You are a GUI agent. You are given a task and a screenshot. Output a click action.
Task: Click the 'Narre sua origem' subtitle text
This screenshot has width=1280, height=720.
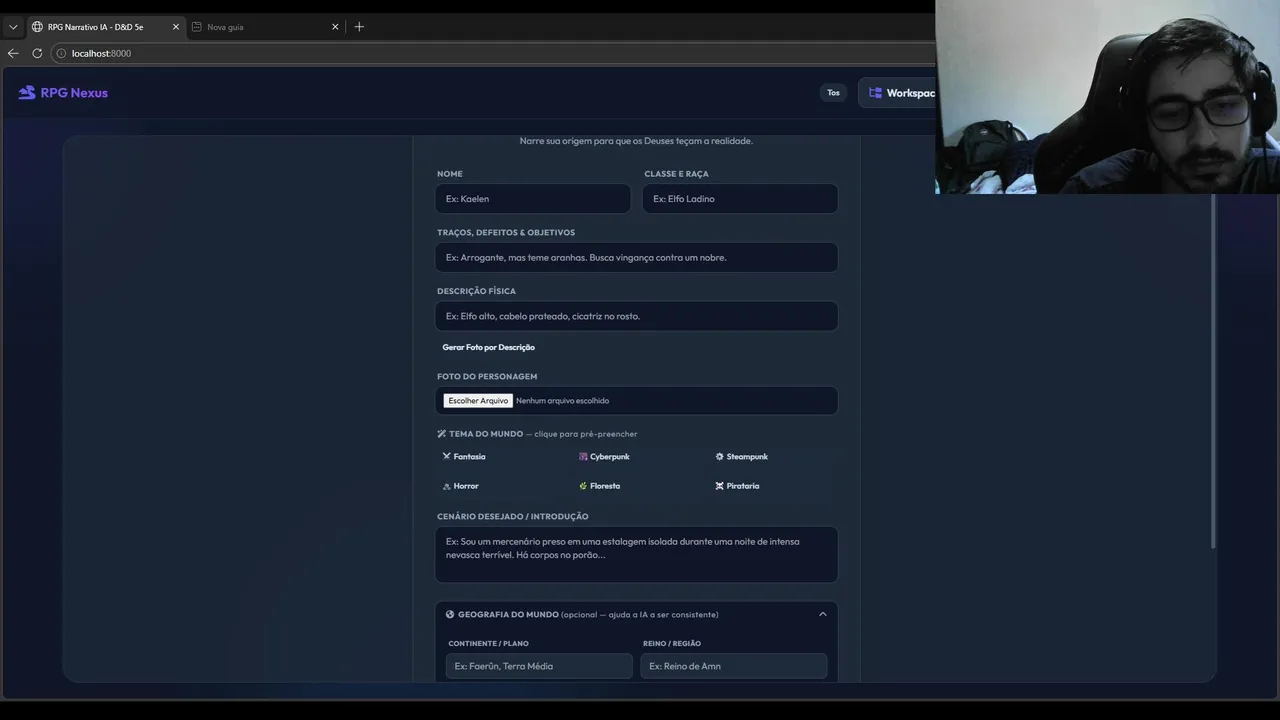coord(636,141)
